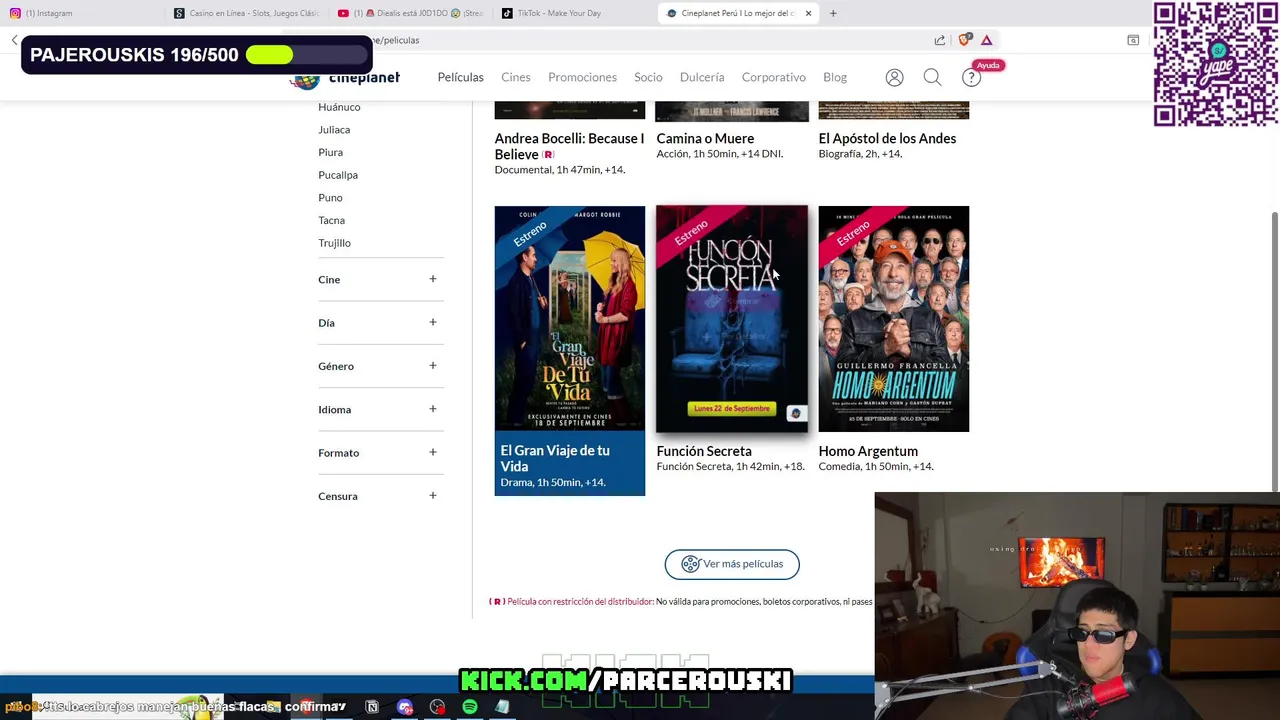
Task: Open Spotify from the taskbar
Action: [x=470, y=707]
